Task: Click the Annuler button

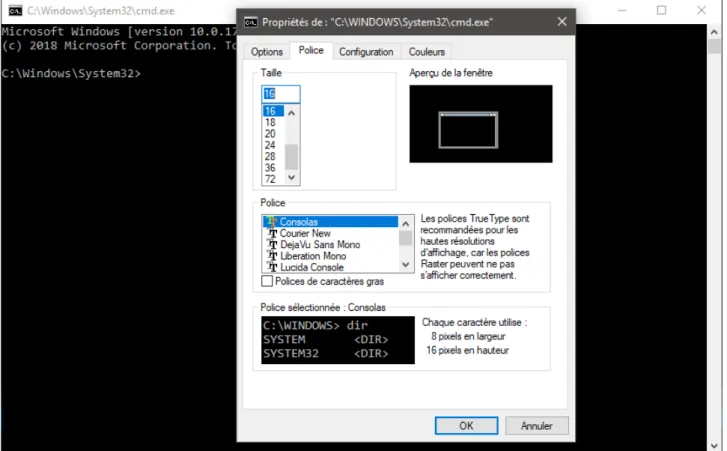Action: click(x=537, y=426)
